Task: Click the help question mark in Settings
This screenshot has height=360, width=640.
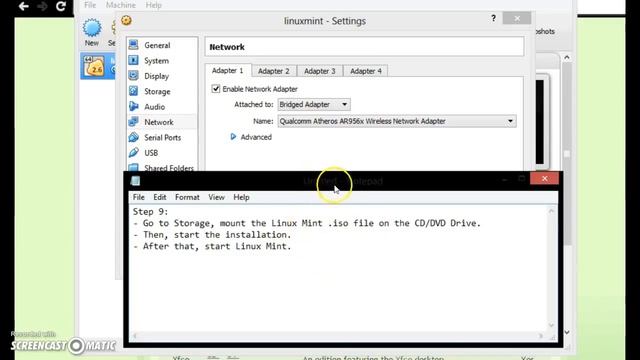Action: [493, 18]
